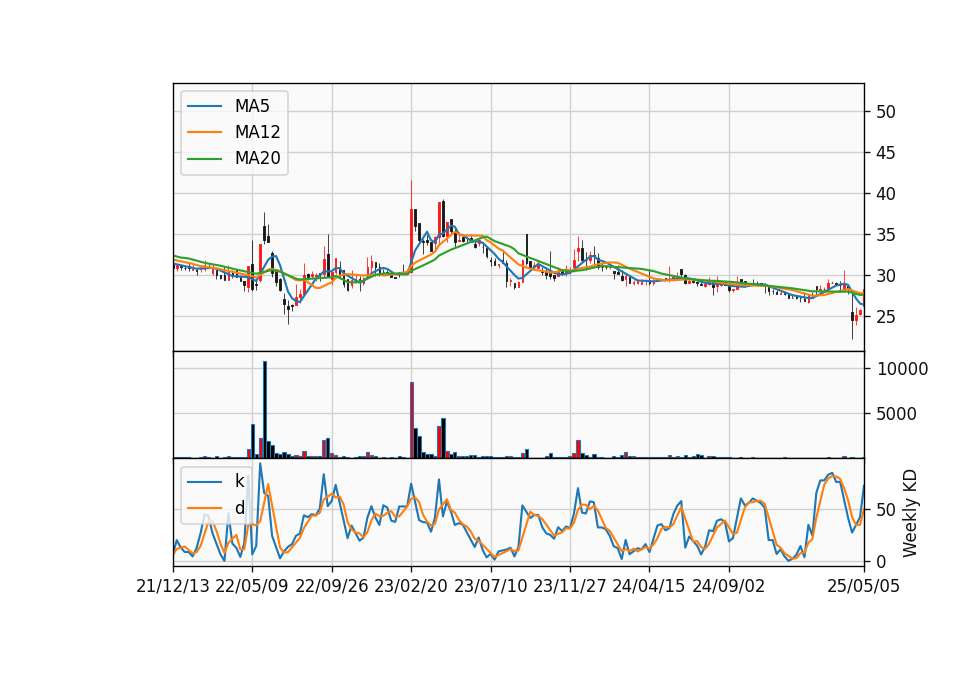Click the volume axis label 5000
The image size is (960, 690).
896,414
